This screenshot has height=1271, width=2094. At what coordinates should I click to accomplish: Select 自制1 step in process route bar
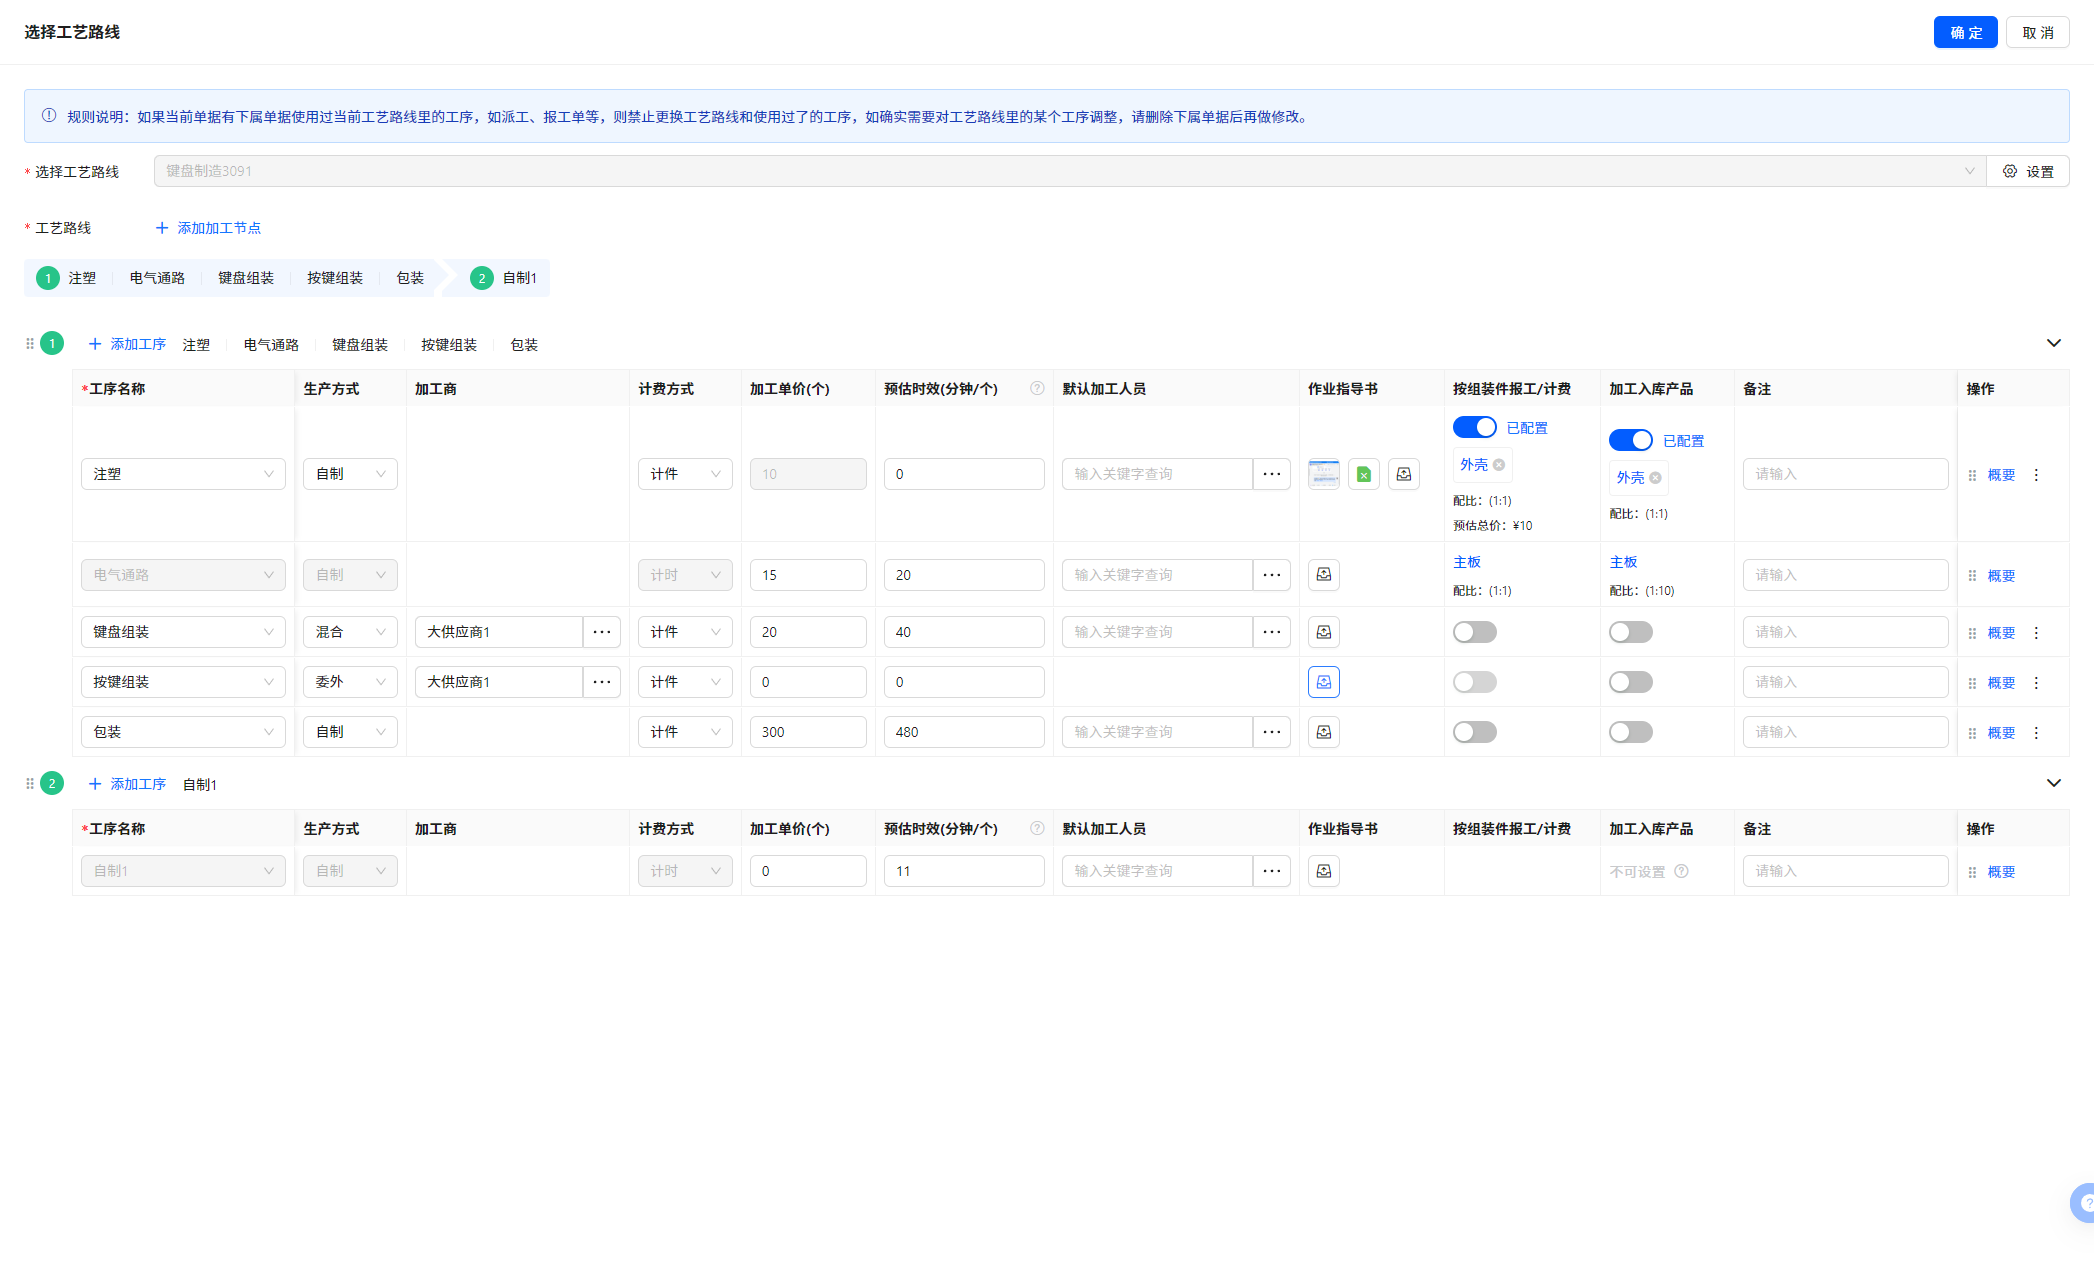click(x=518, y=278)
